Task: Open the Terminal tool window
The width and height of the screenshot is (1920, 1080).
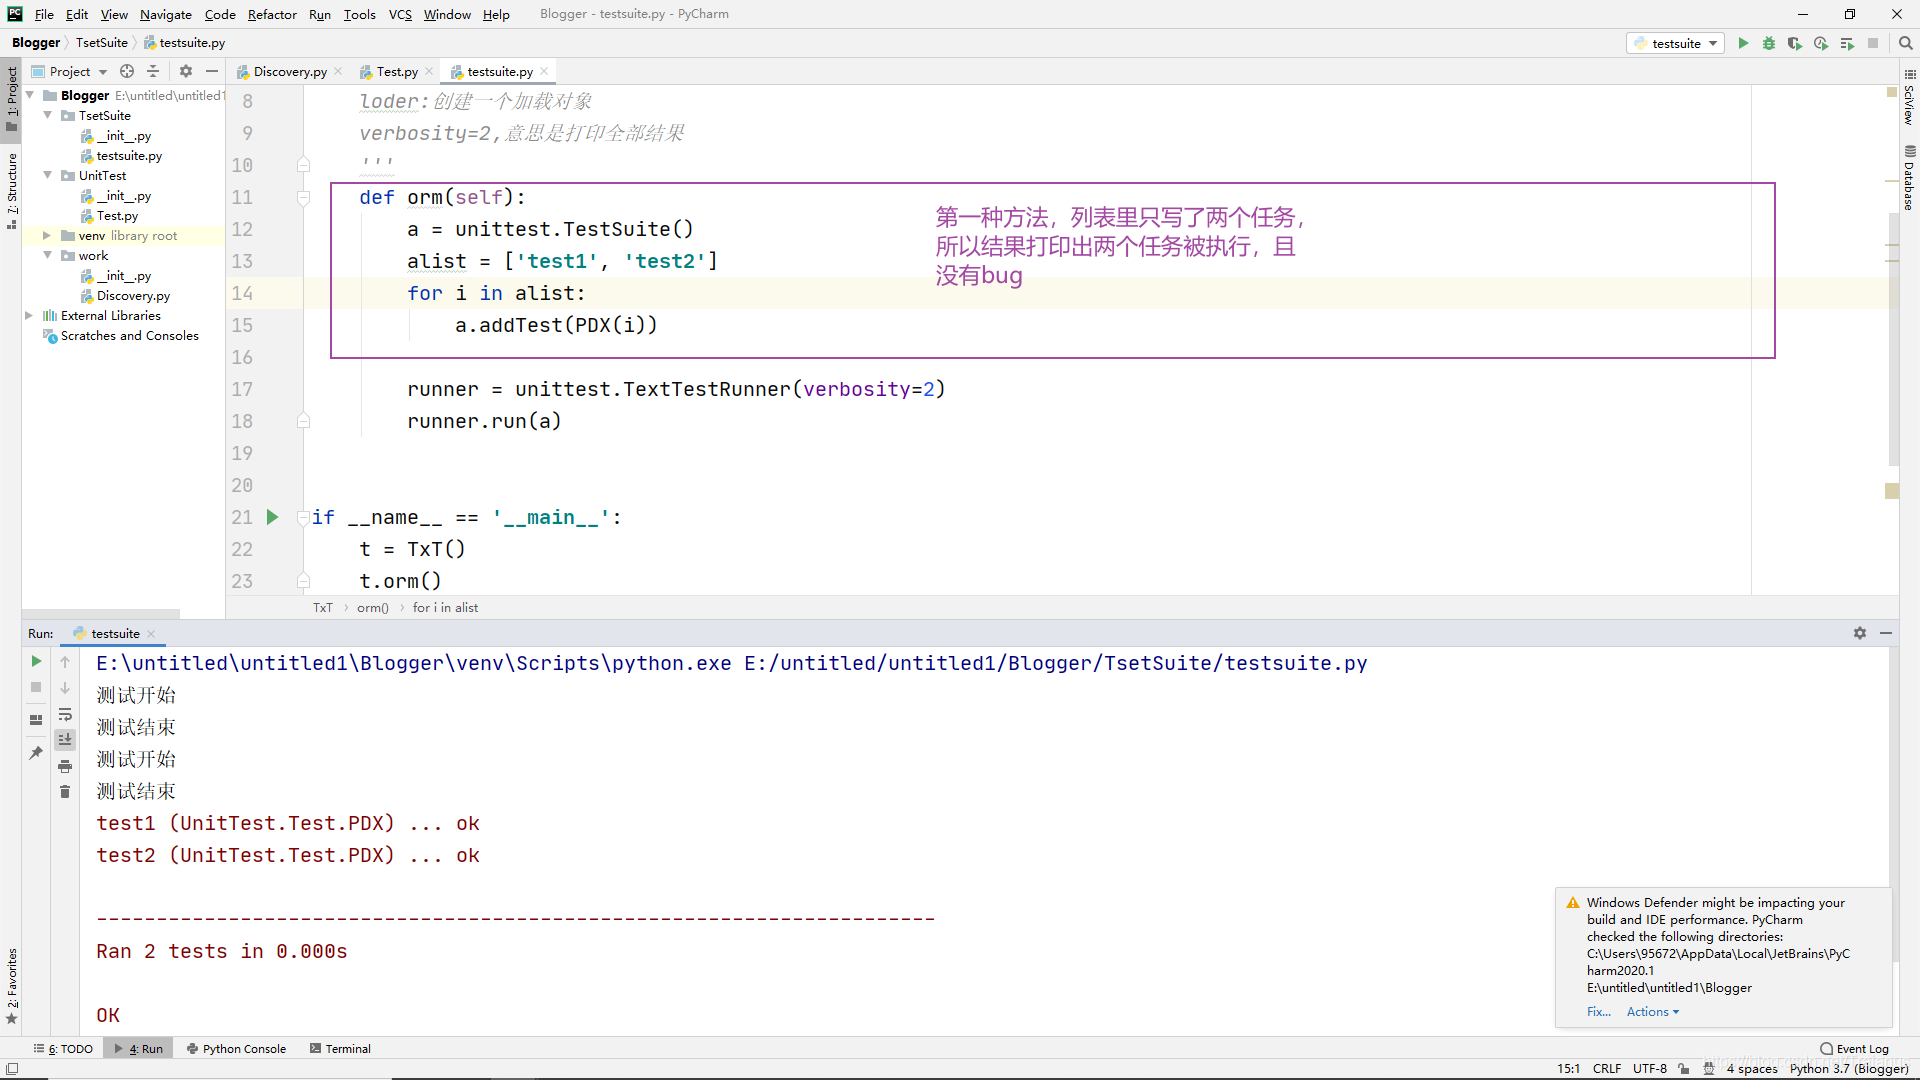Action: coord(341,1048)
